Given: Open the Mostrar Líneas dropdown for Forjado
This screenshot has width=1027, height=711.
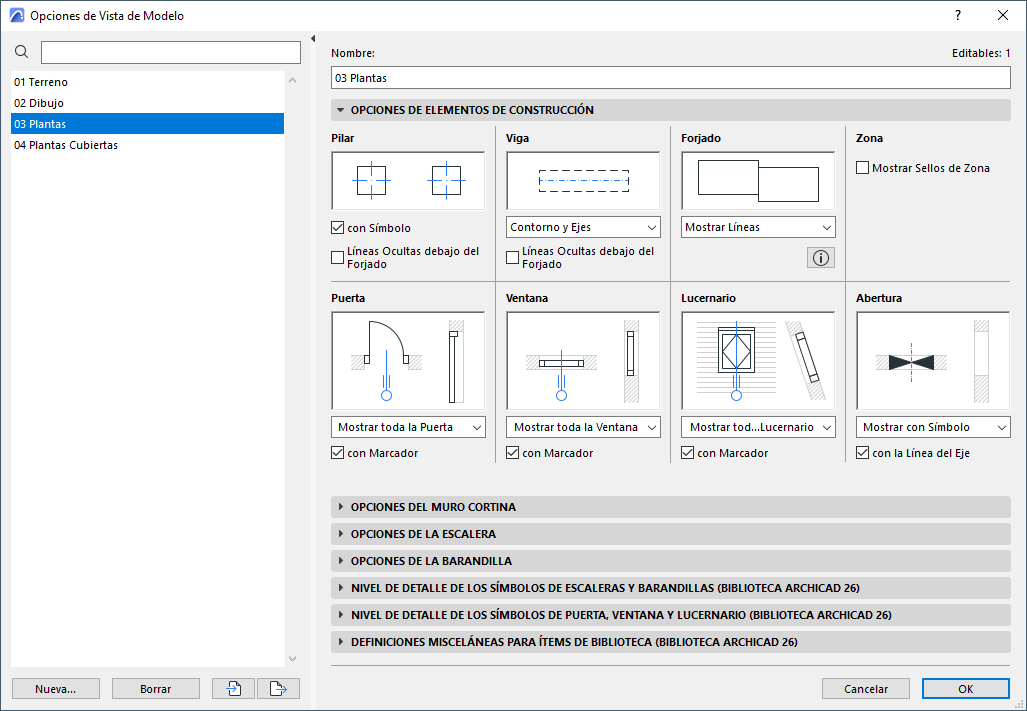Looking at the screenshot, I should click(757, 227).
